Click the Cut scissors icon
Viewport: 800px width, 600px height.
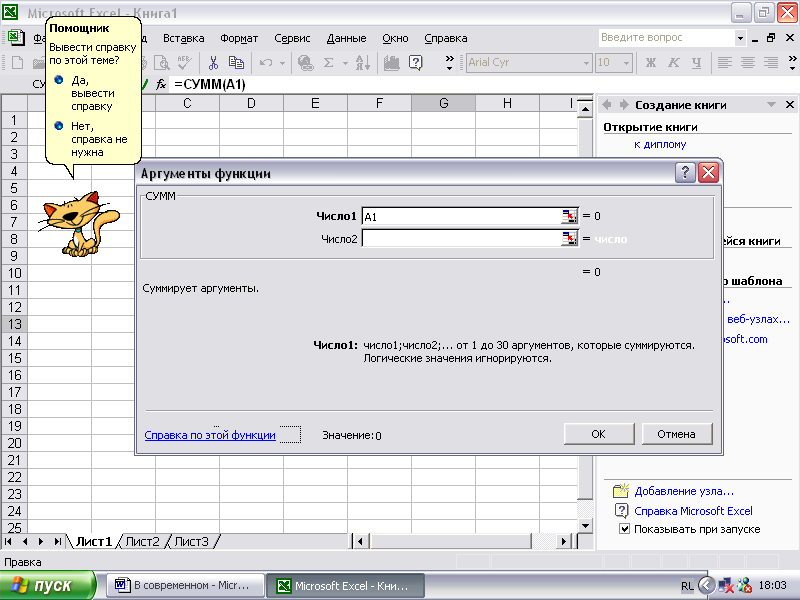(213, 63)
